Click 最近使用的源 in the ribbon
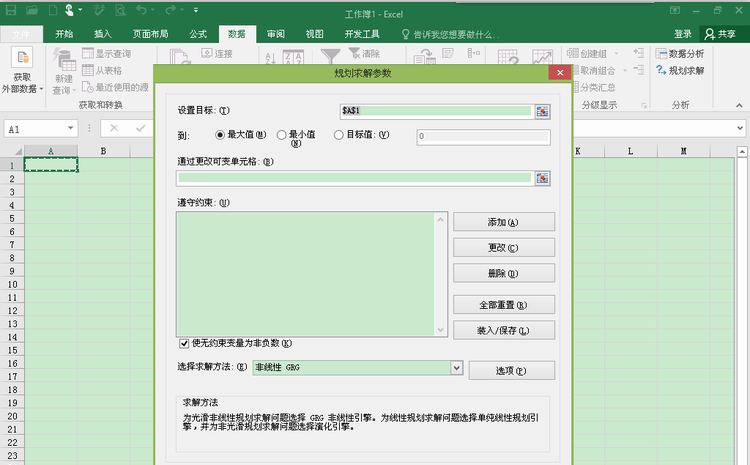Screen dimensions: 750x465 (115, 87)
